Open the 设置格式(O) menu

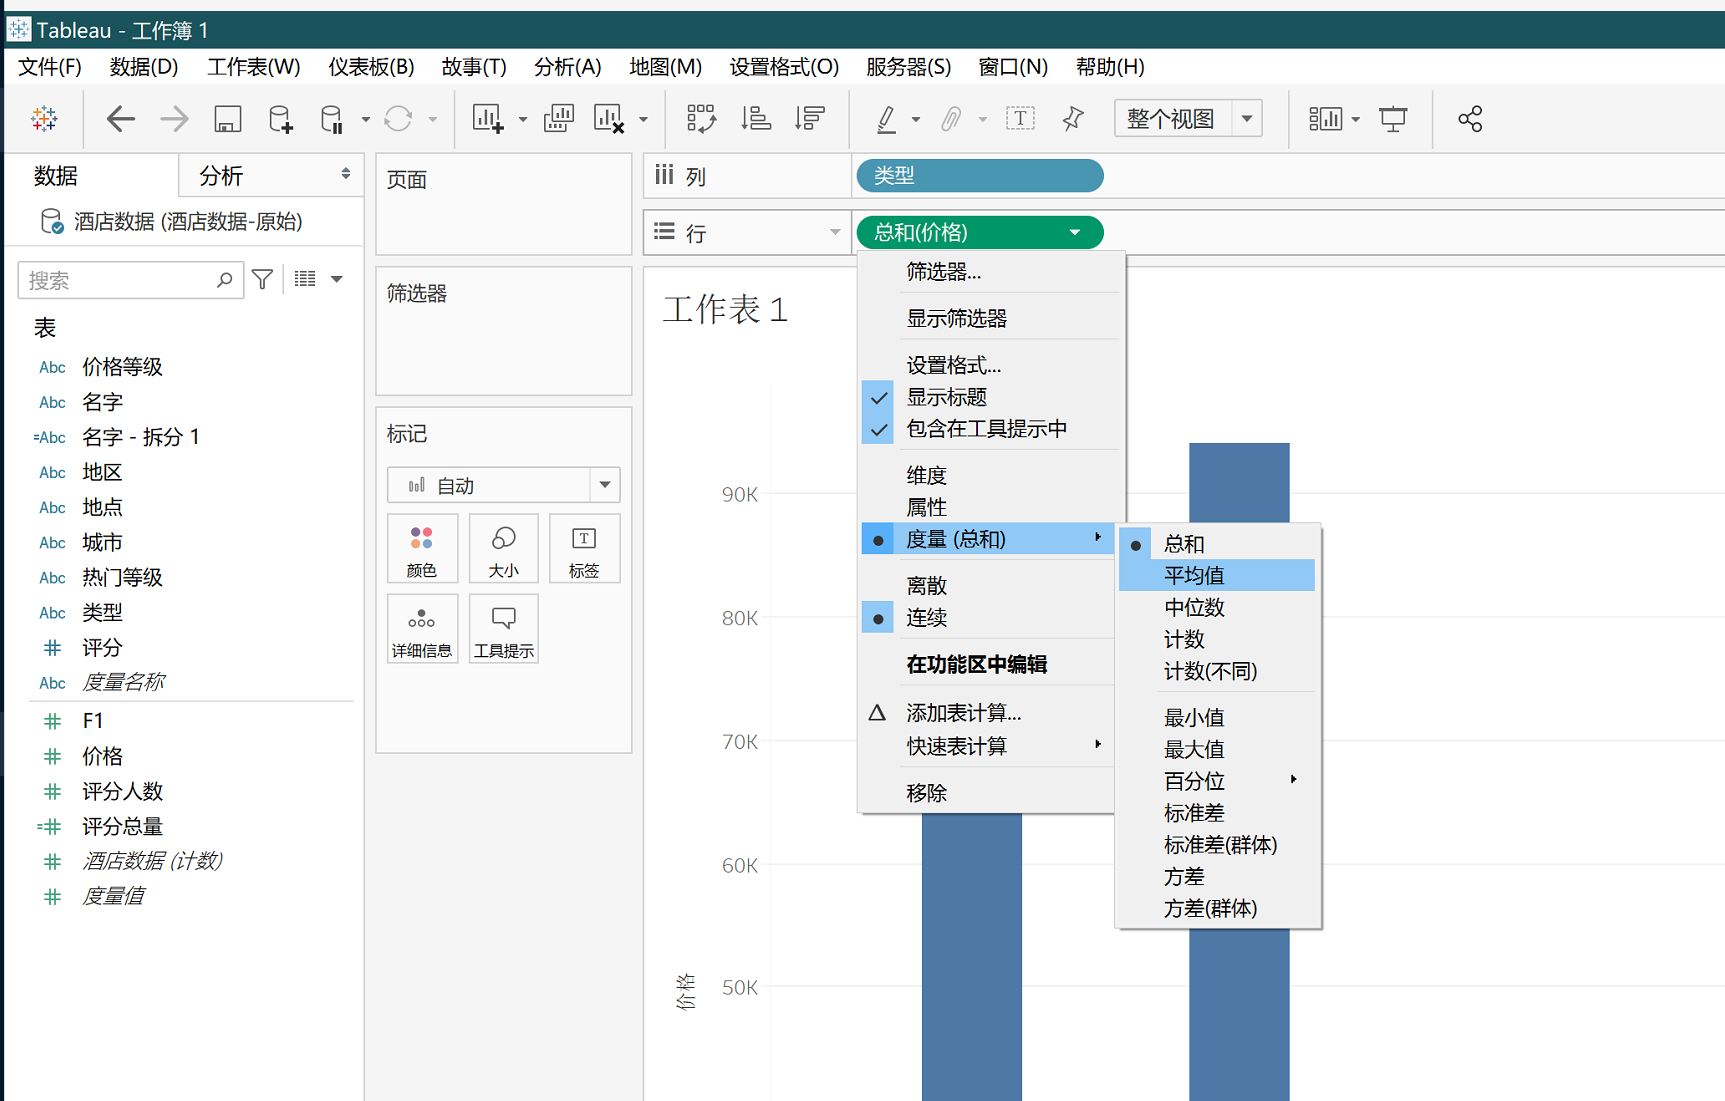(x=784, y=67)
